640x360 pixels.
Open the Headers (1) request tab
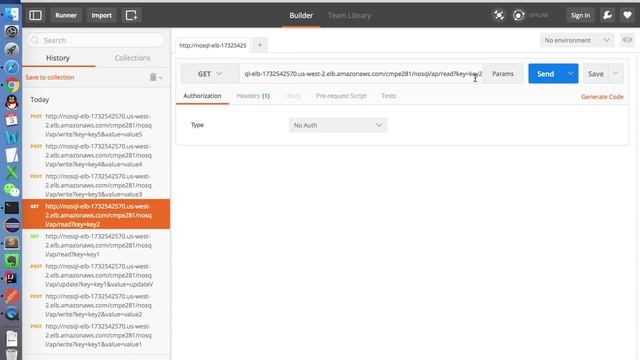pyautogui.click(x=253, y=96)
